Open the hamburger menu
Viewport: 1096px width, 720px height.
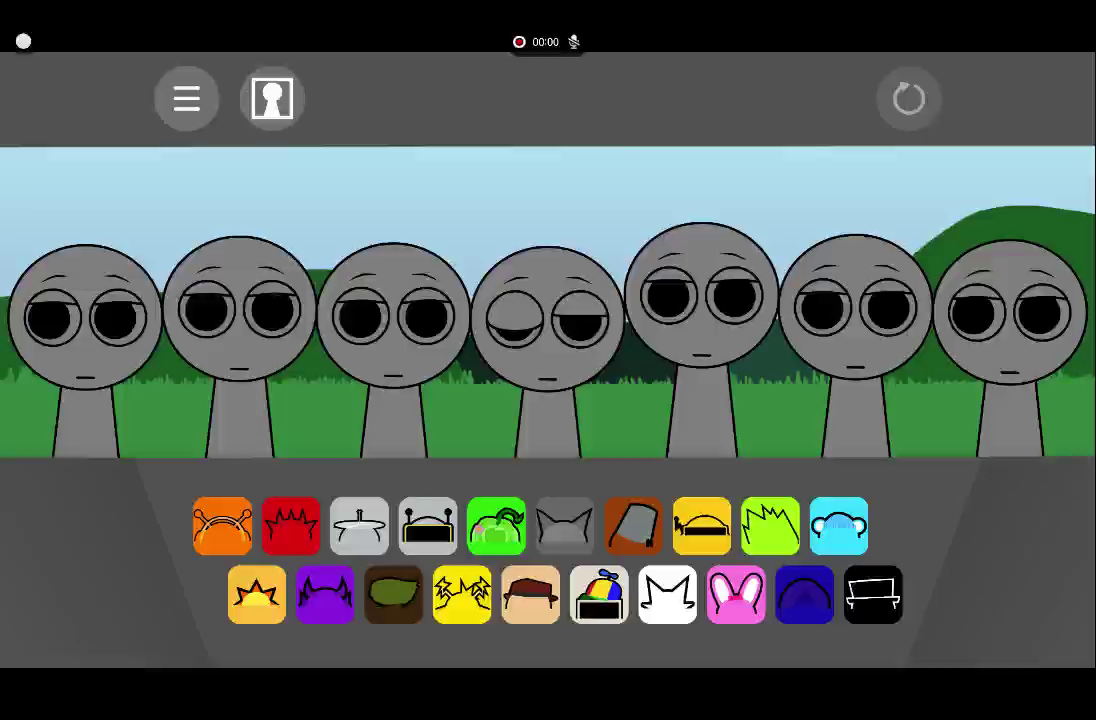point(187,99)
